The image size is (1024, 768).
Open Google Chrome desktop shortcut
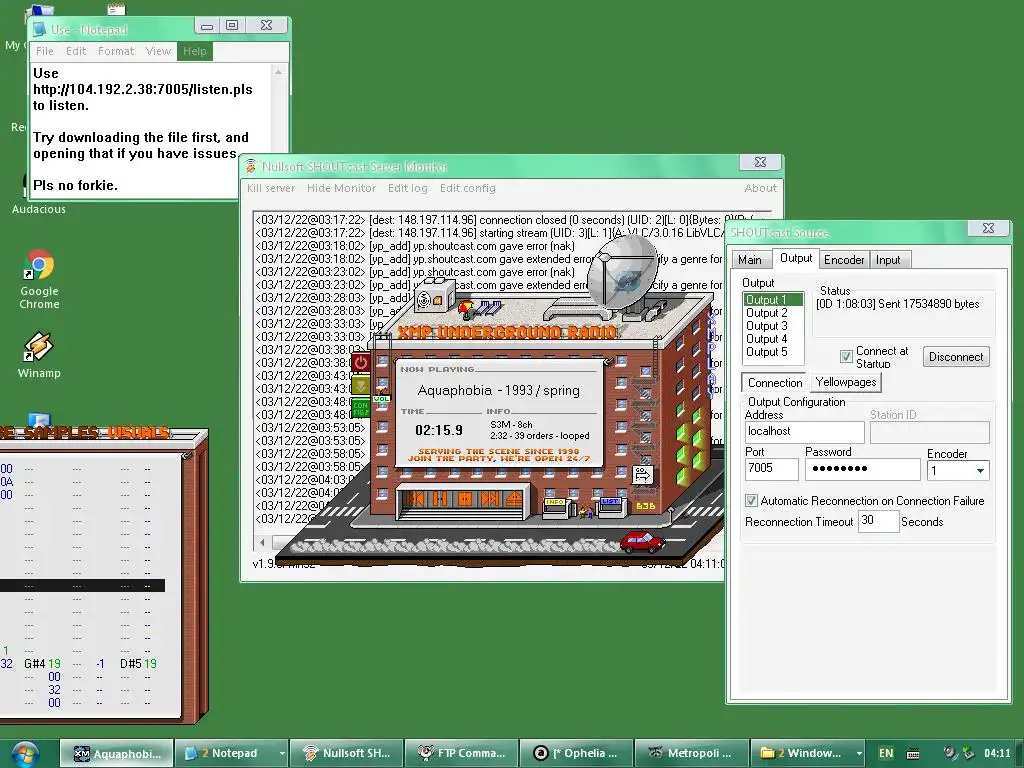click(x=39, y=279)
